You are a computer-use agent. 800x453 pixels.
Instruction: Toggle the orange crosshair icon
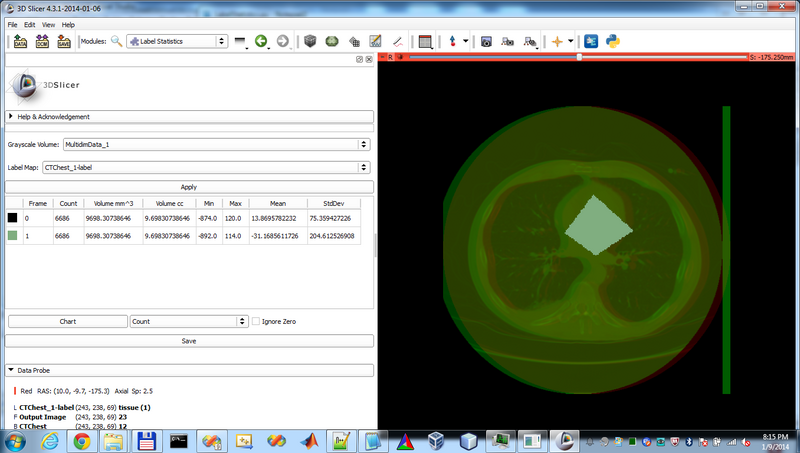(557, 41)
